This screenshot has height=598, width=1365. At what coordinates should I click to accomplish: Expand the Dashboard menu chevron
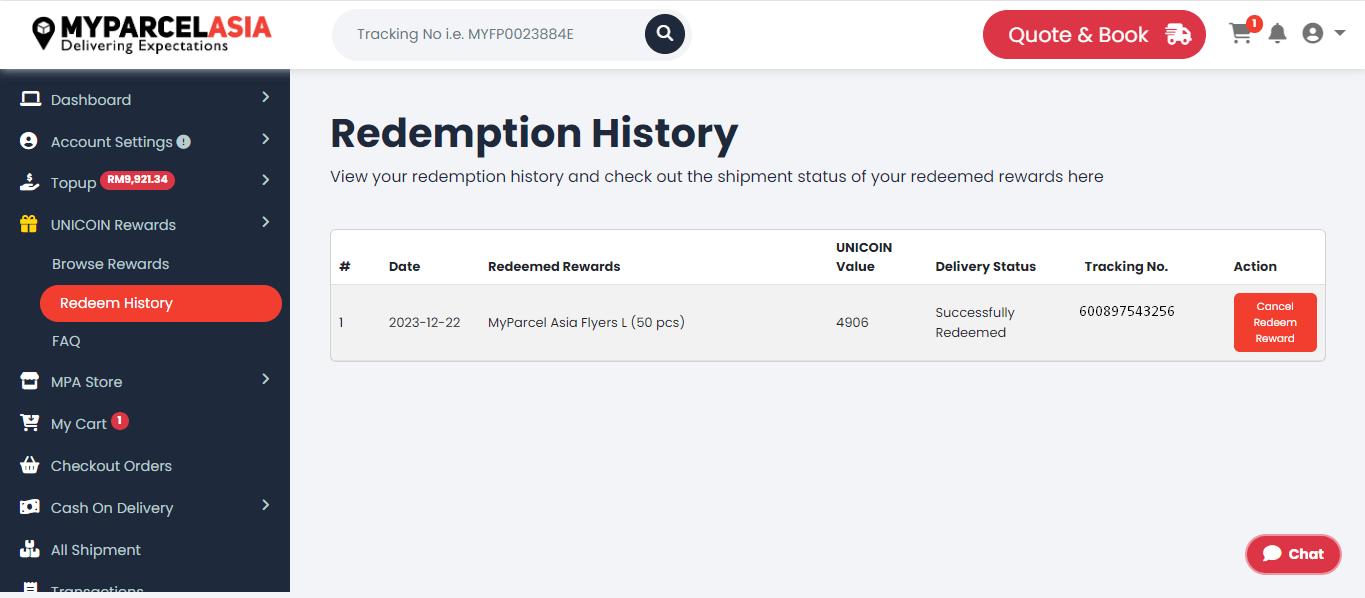click(x=265, y=97)
